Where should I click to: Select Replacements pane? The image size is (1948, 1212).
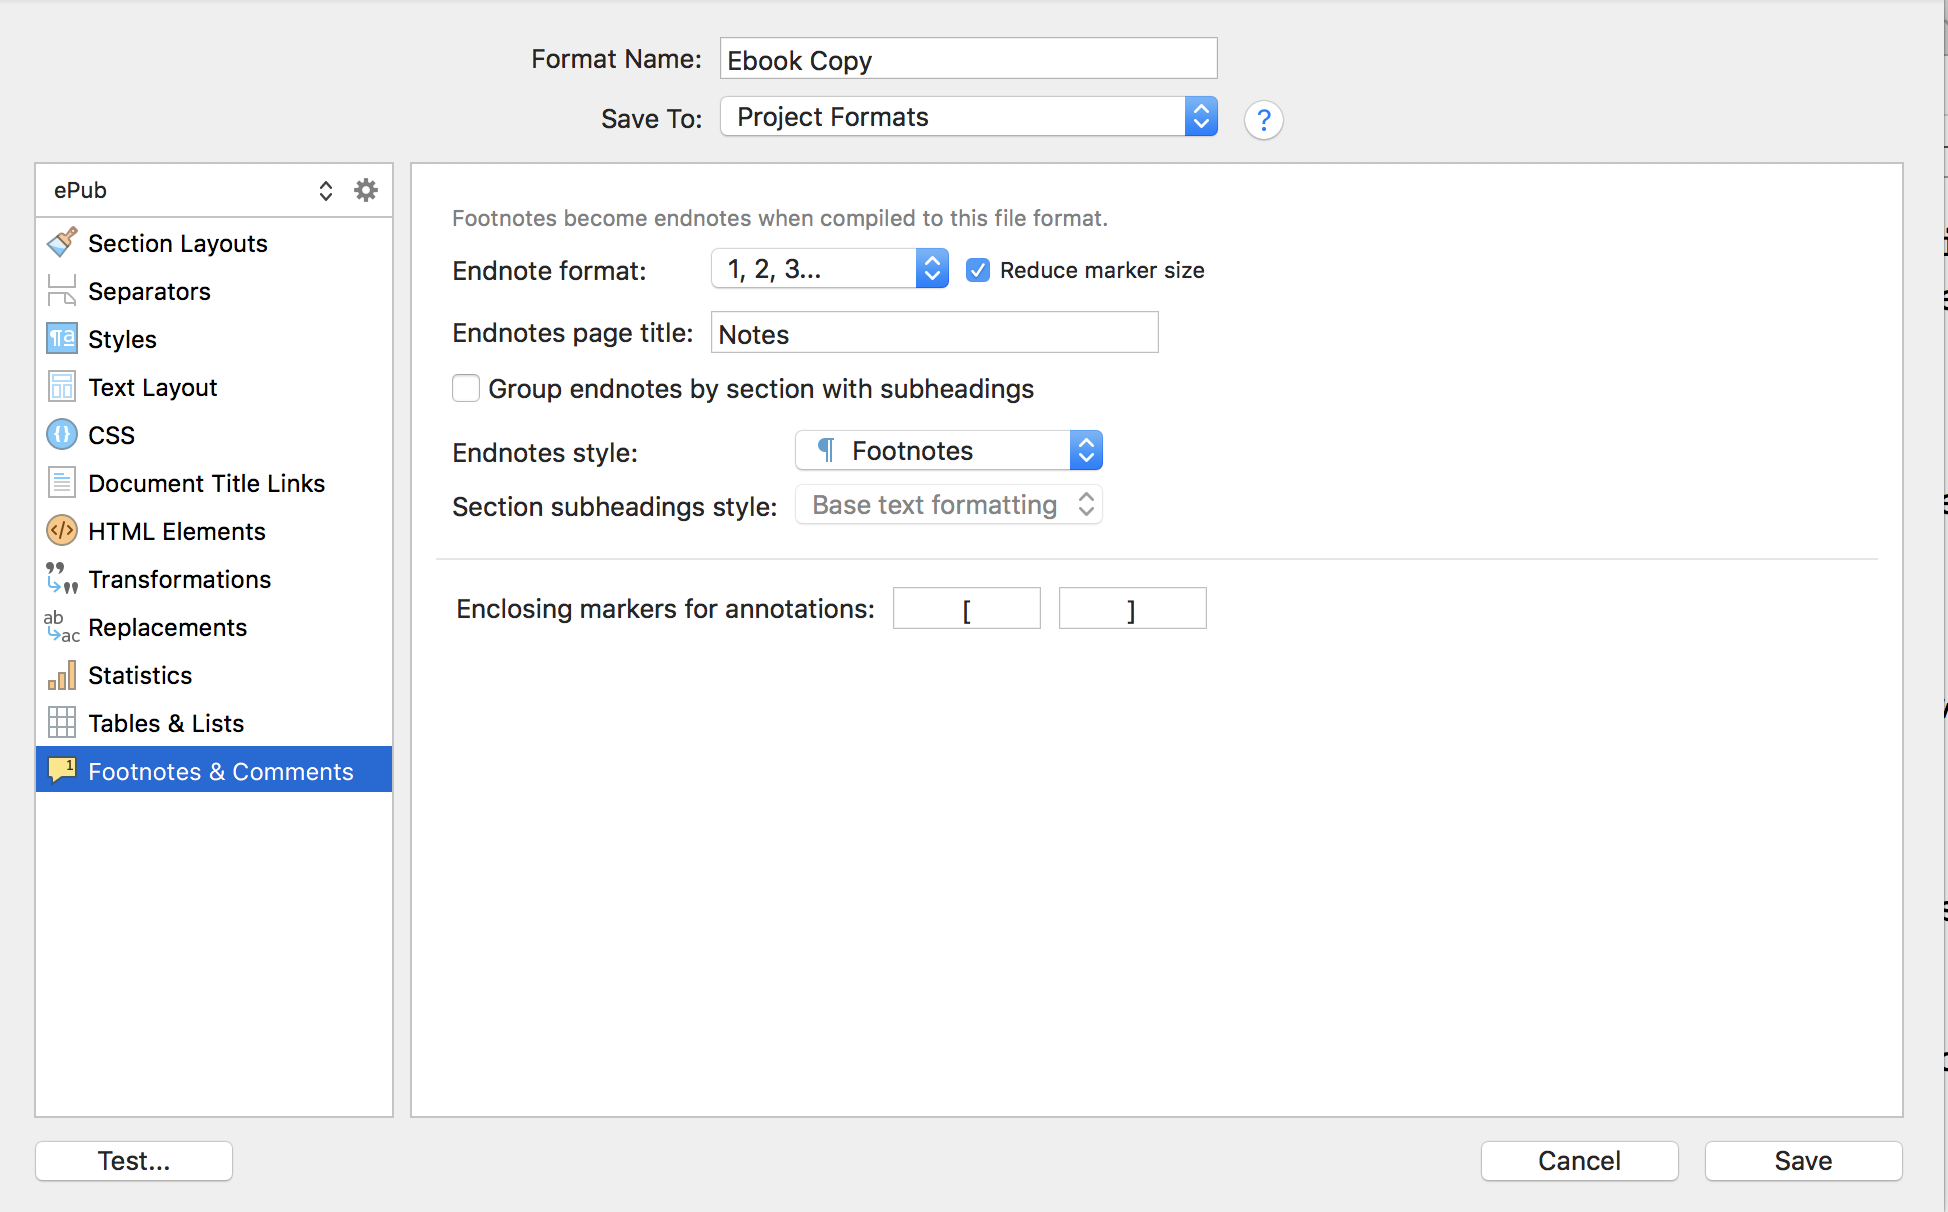point(214,626)
